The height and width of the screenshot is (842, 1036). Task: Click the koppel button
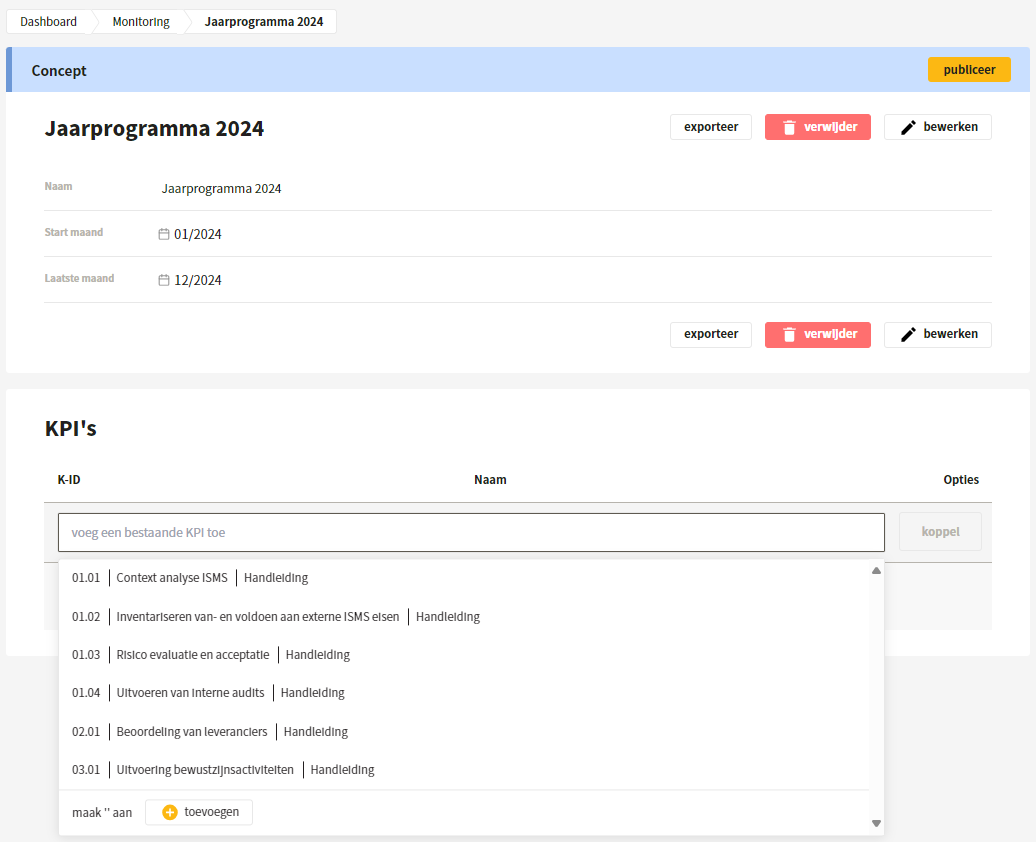tap(940, 532)
